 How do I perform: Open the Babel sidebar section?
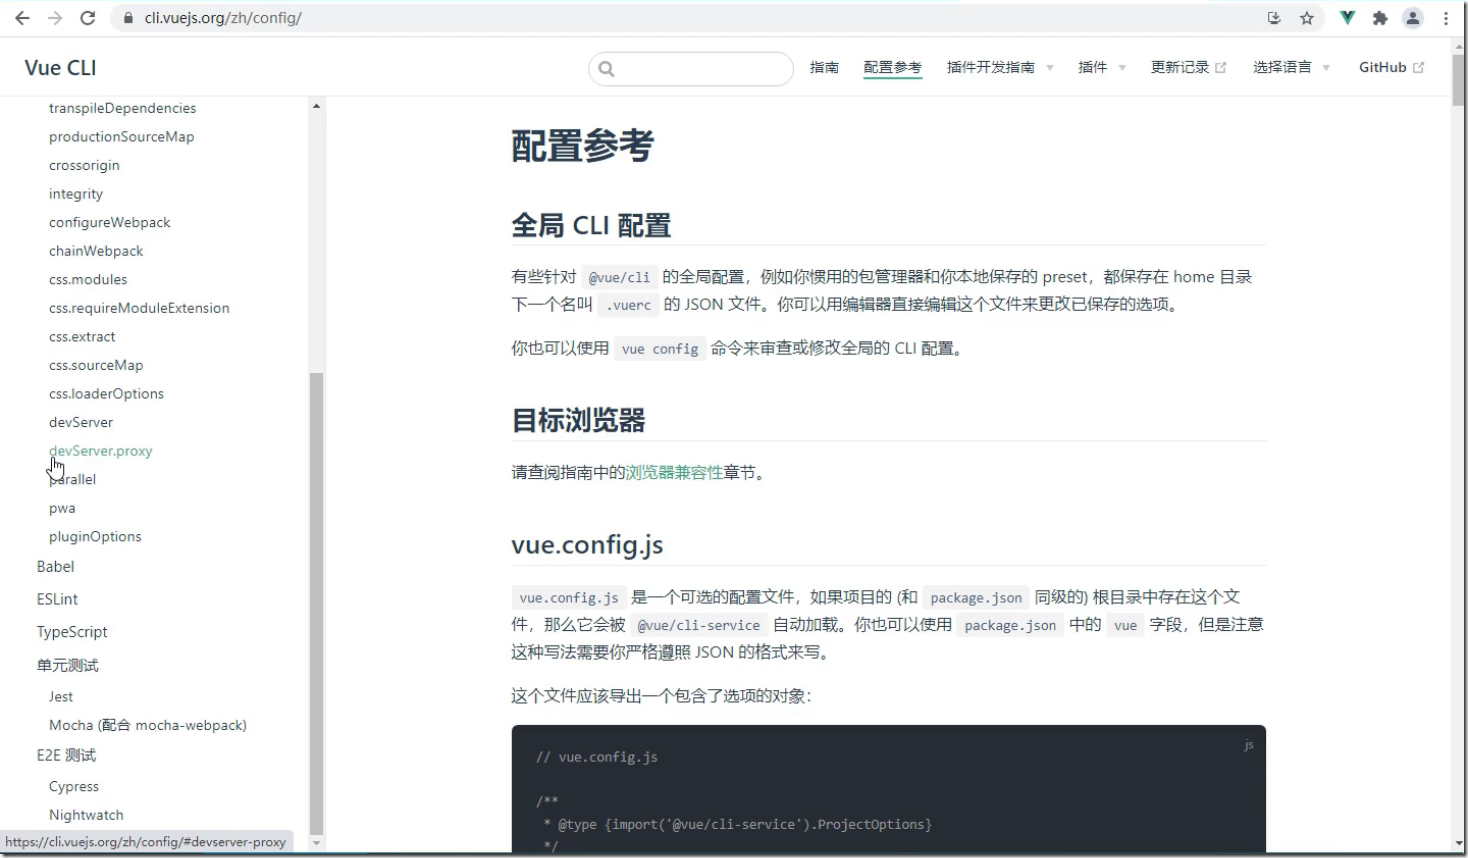point(55,566)
